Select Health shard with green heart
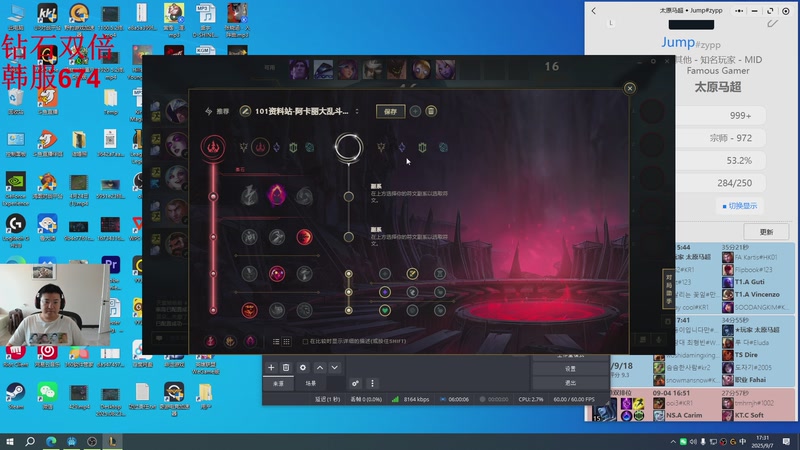Viewport: 800px width, 450px height. 385,310
